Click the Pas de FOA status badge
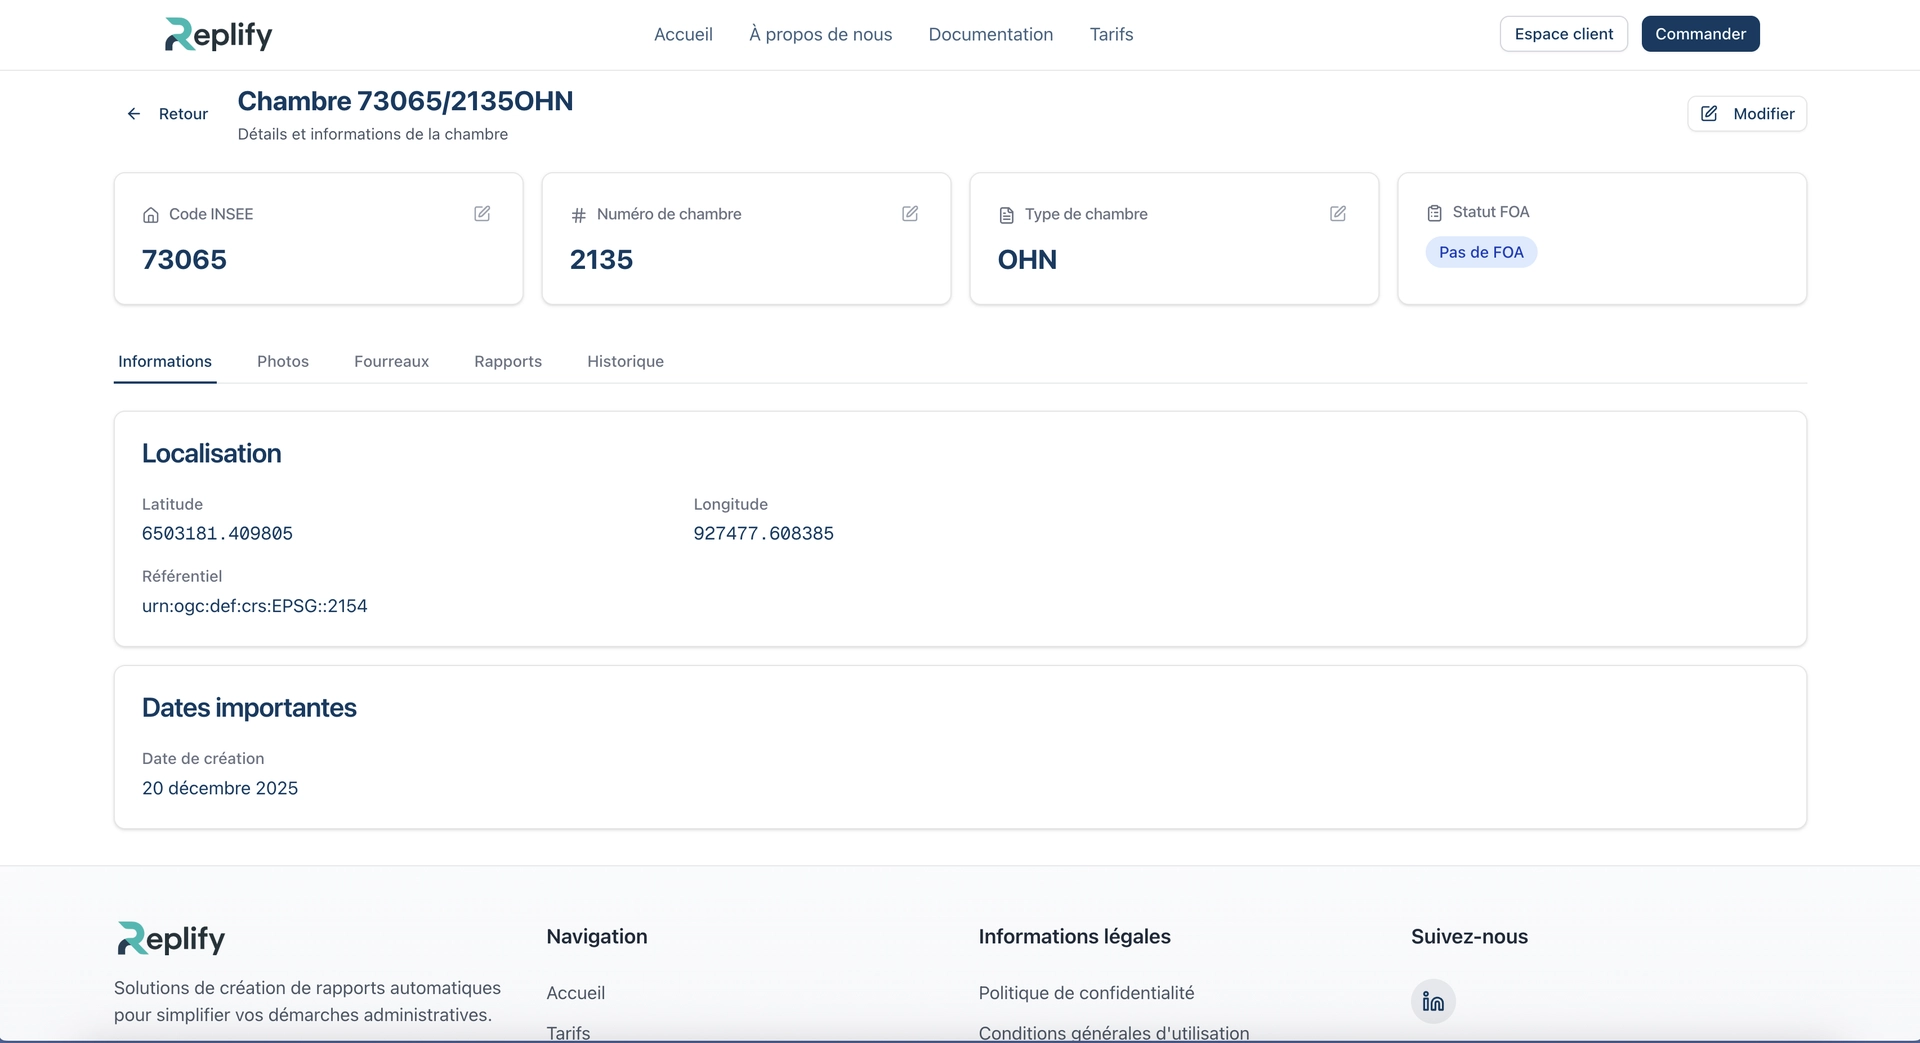1920x1043 pixels. point(1481,252)
